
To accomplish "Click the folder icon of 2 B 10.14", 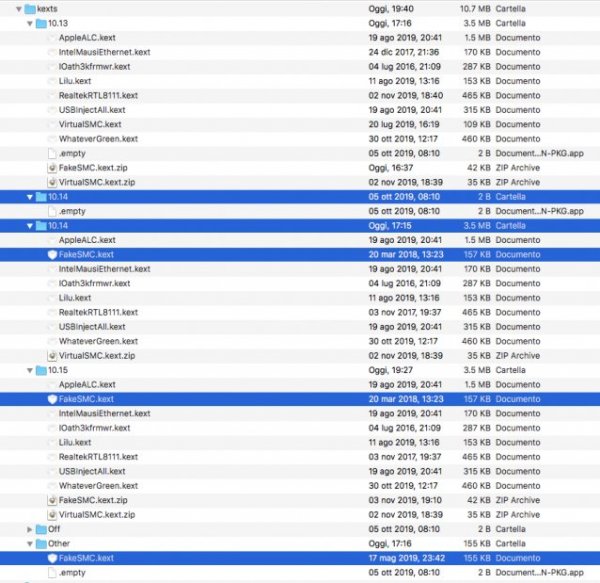I will [x=41, y=197].
